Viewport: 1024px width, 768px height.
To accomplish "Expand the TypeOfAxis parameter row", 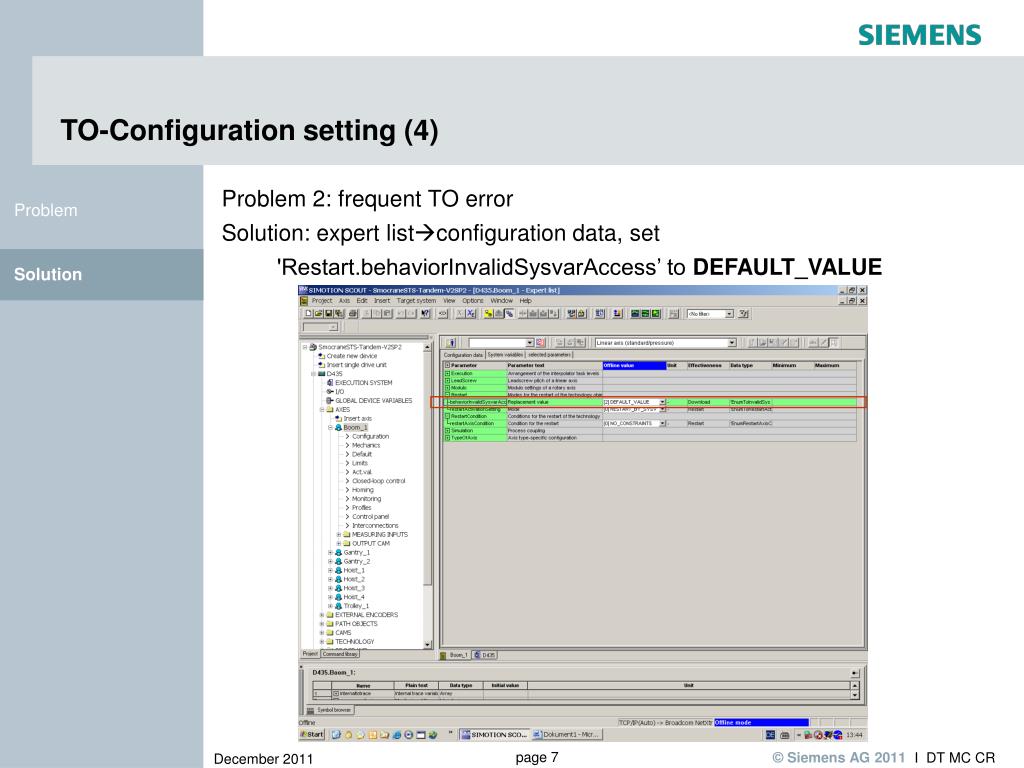I will (447, 438).
